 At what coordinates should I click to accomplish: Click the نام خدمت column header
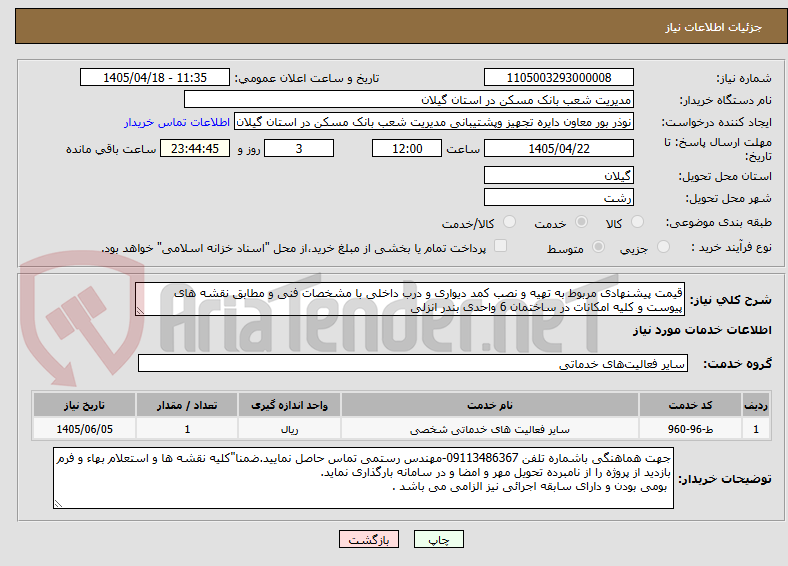point(490,405)
